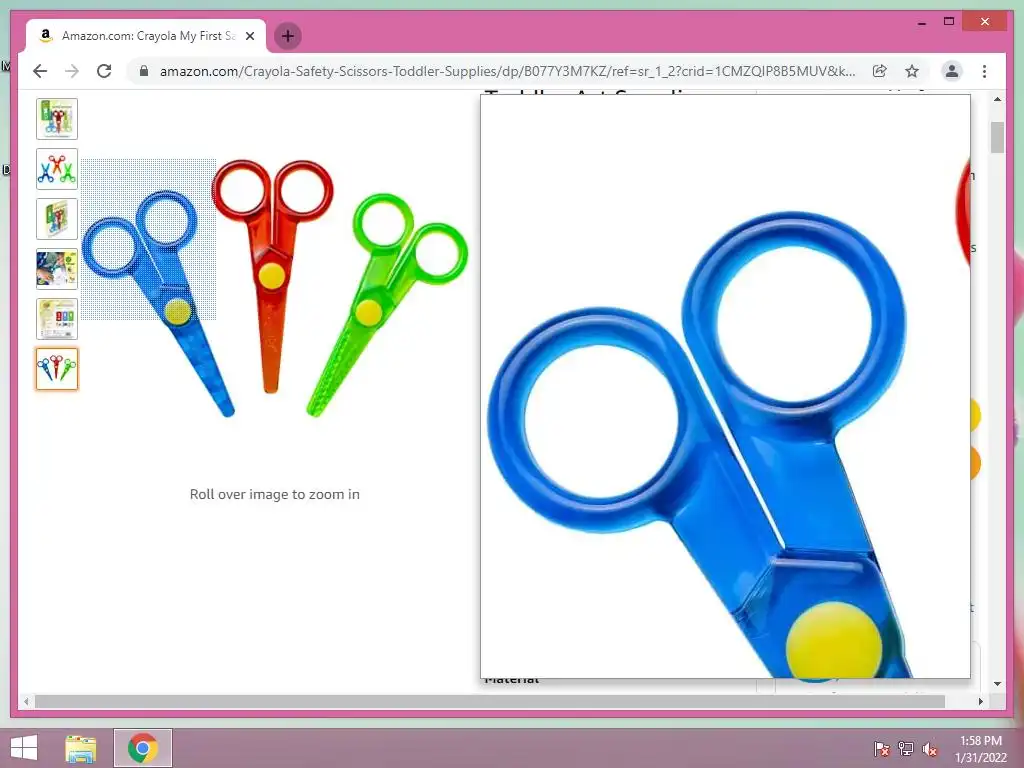Close the Amazon Crayola tab

(249, 36)
